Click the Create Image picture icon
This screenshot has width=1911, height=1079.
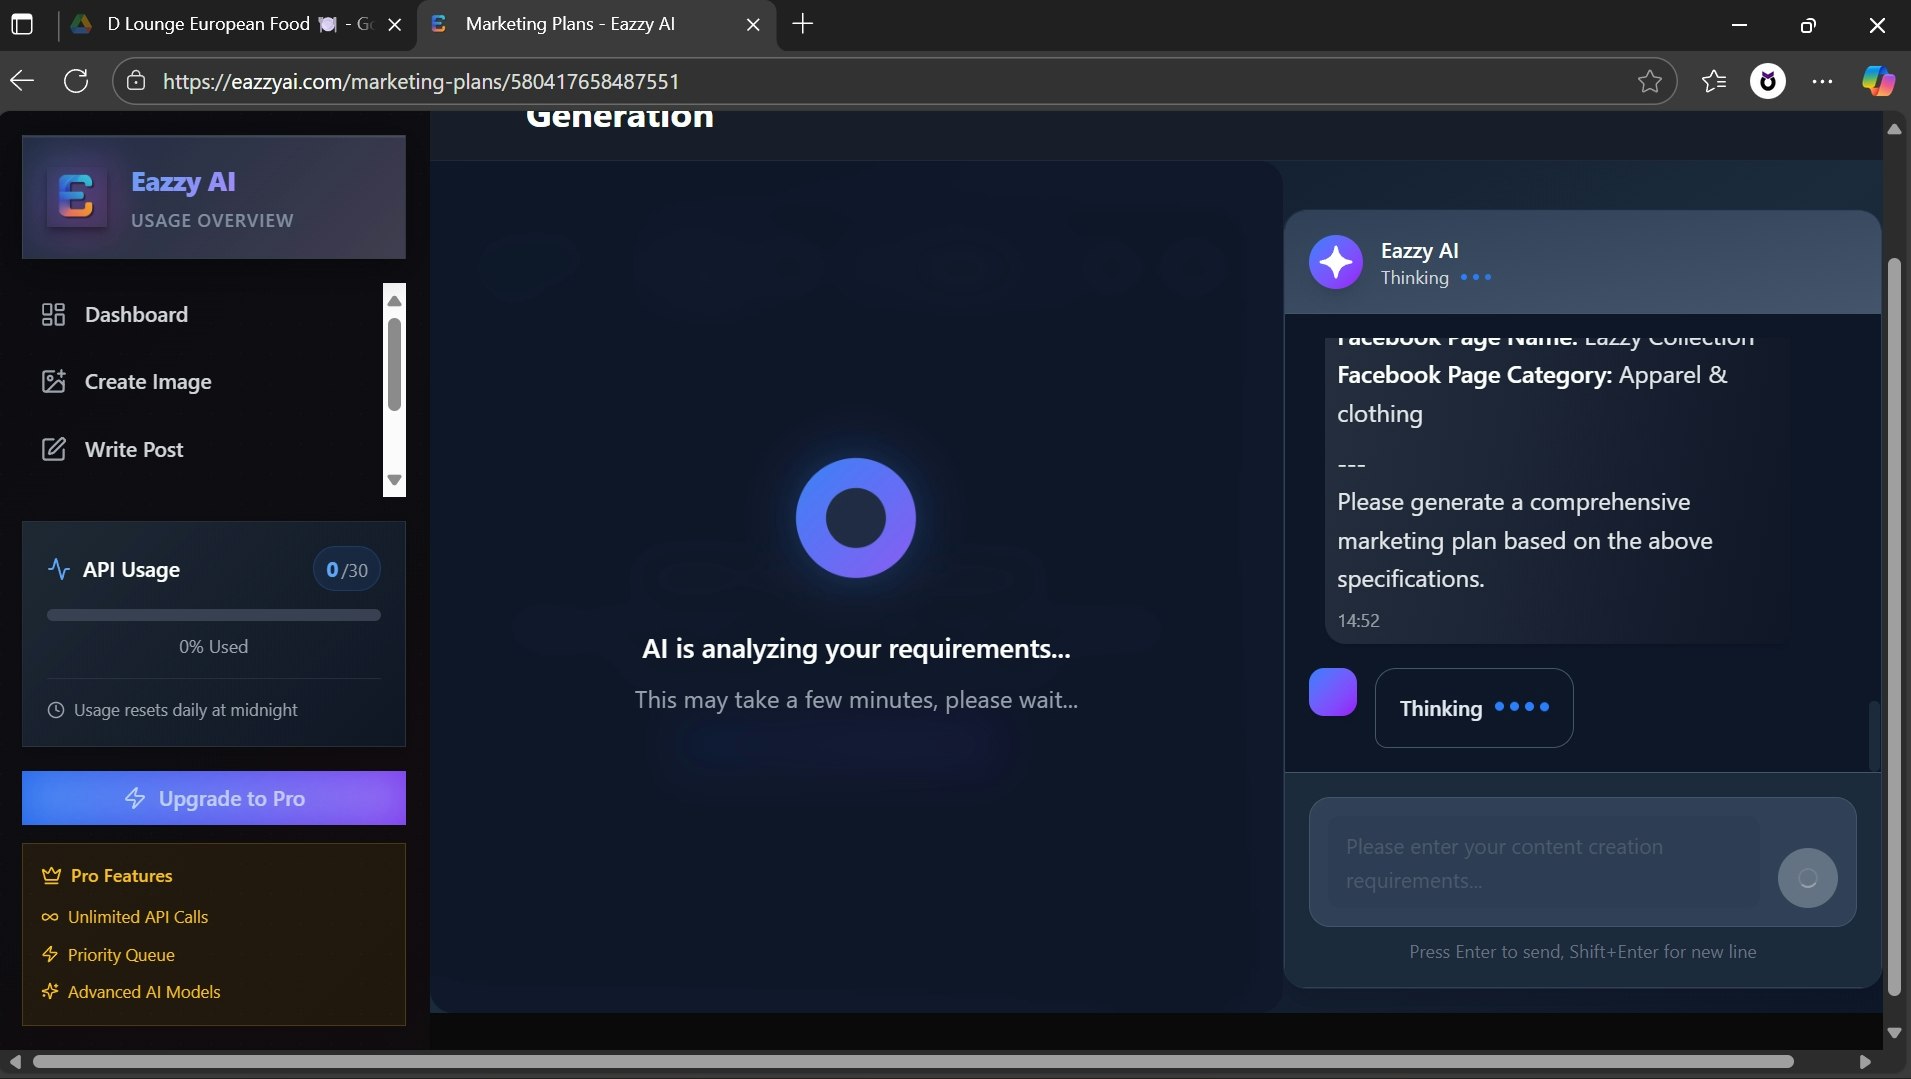coord(53,381)
